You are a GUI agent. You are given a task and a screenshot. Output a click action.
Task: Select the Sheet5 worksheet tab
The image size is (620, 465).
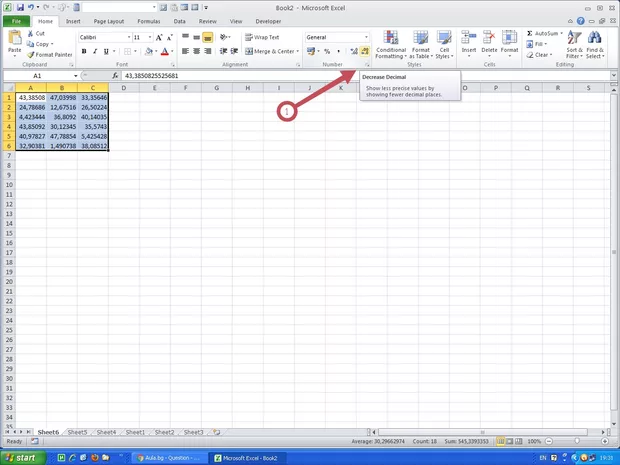point(77,432)
